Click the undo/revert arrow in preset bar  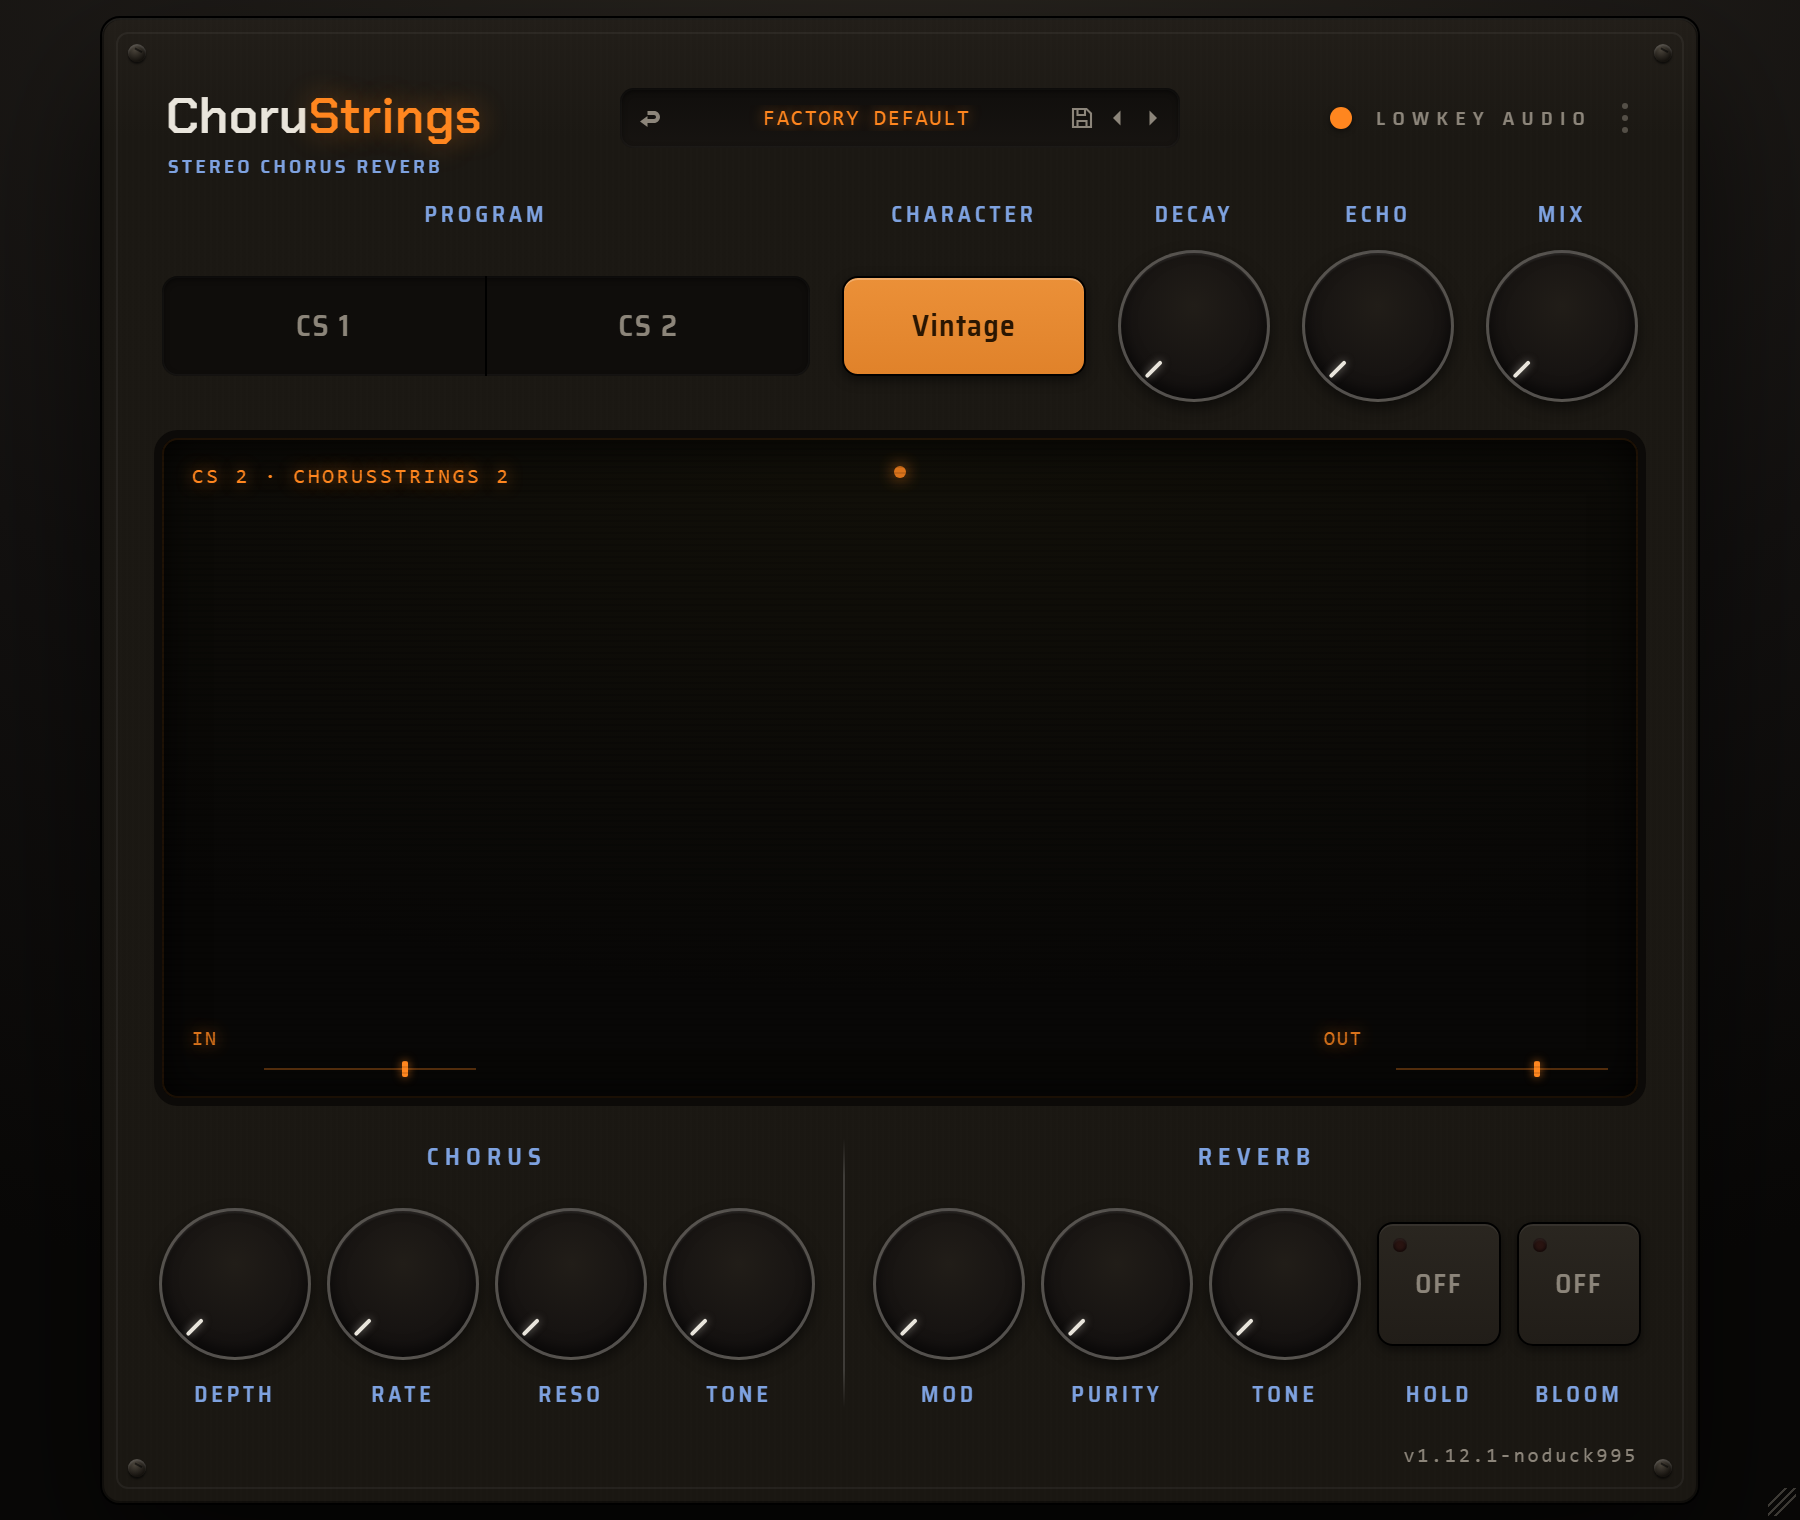point(650,118)
